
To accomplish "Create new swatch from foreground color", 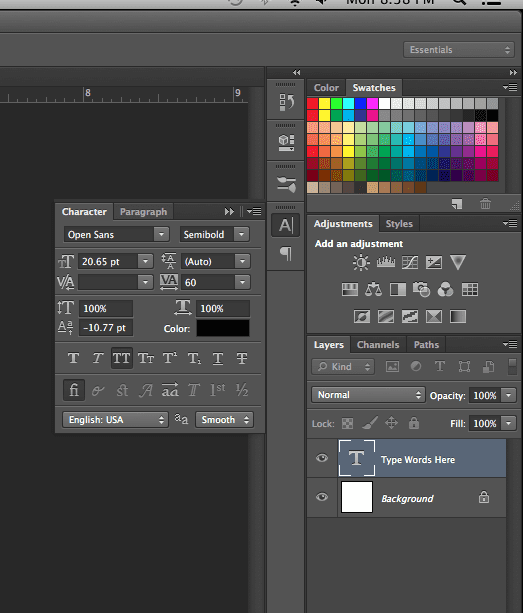I will tap(457, 204).
